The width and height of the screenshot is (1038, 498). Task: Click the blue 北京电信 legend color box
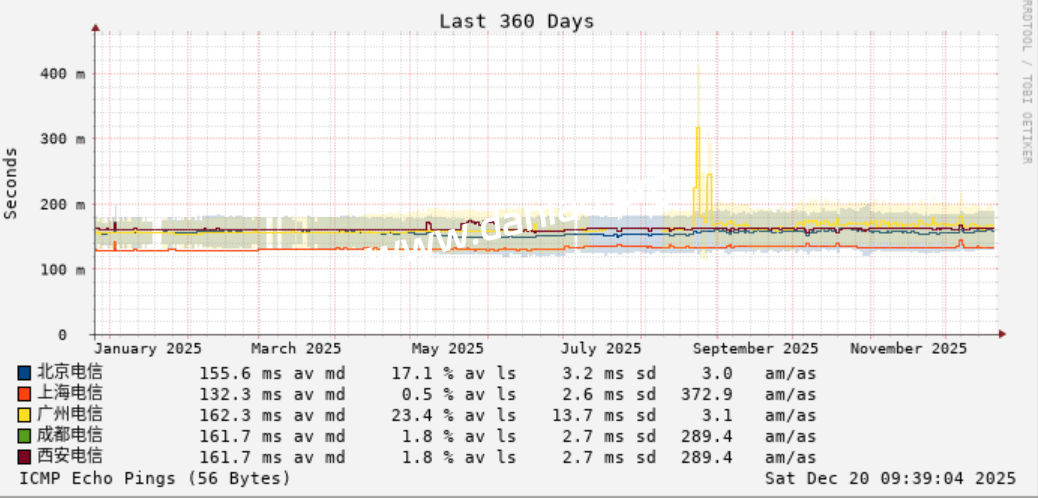pos(25,373)
